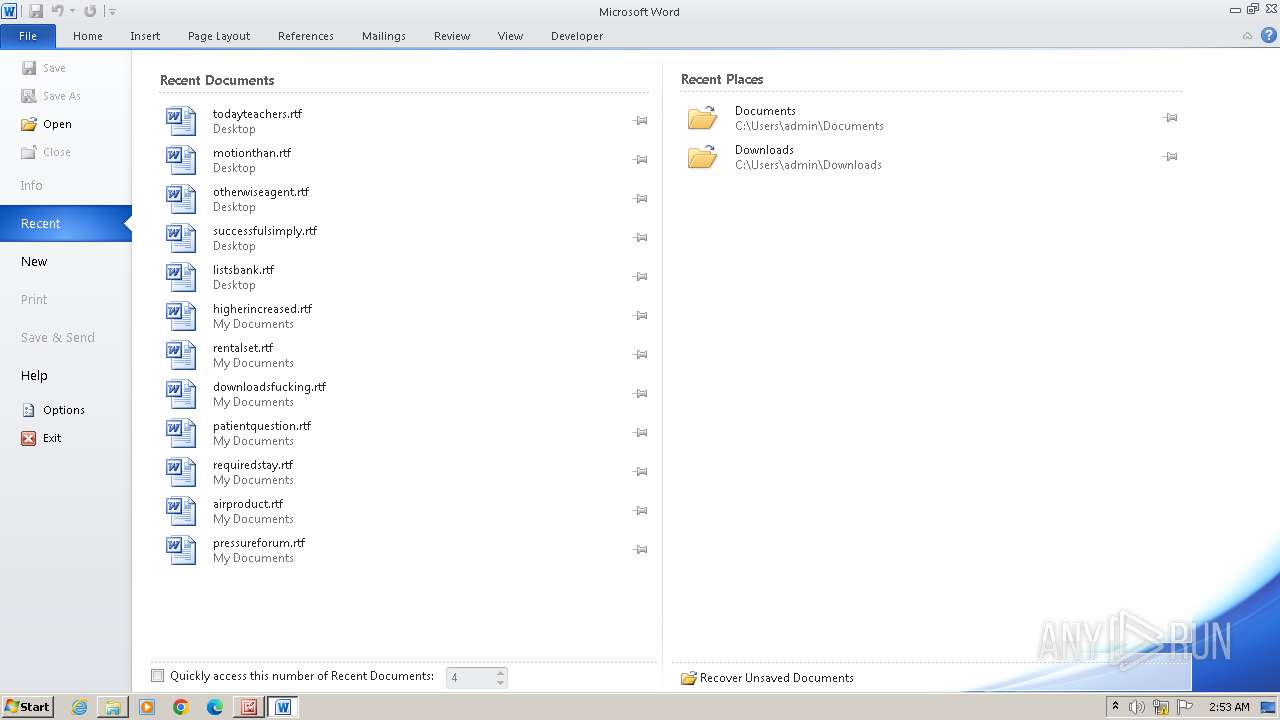Image resolution: width=1280 pixels, height=720 pixels.
Task: Click the Redo icon in Quick Access Toolbar
Action: [90, 11]
